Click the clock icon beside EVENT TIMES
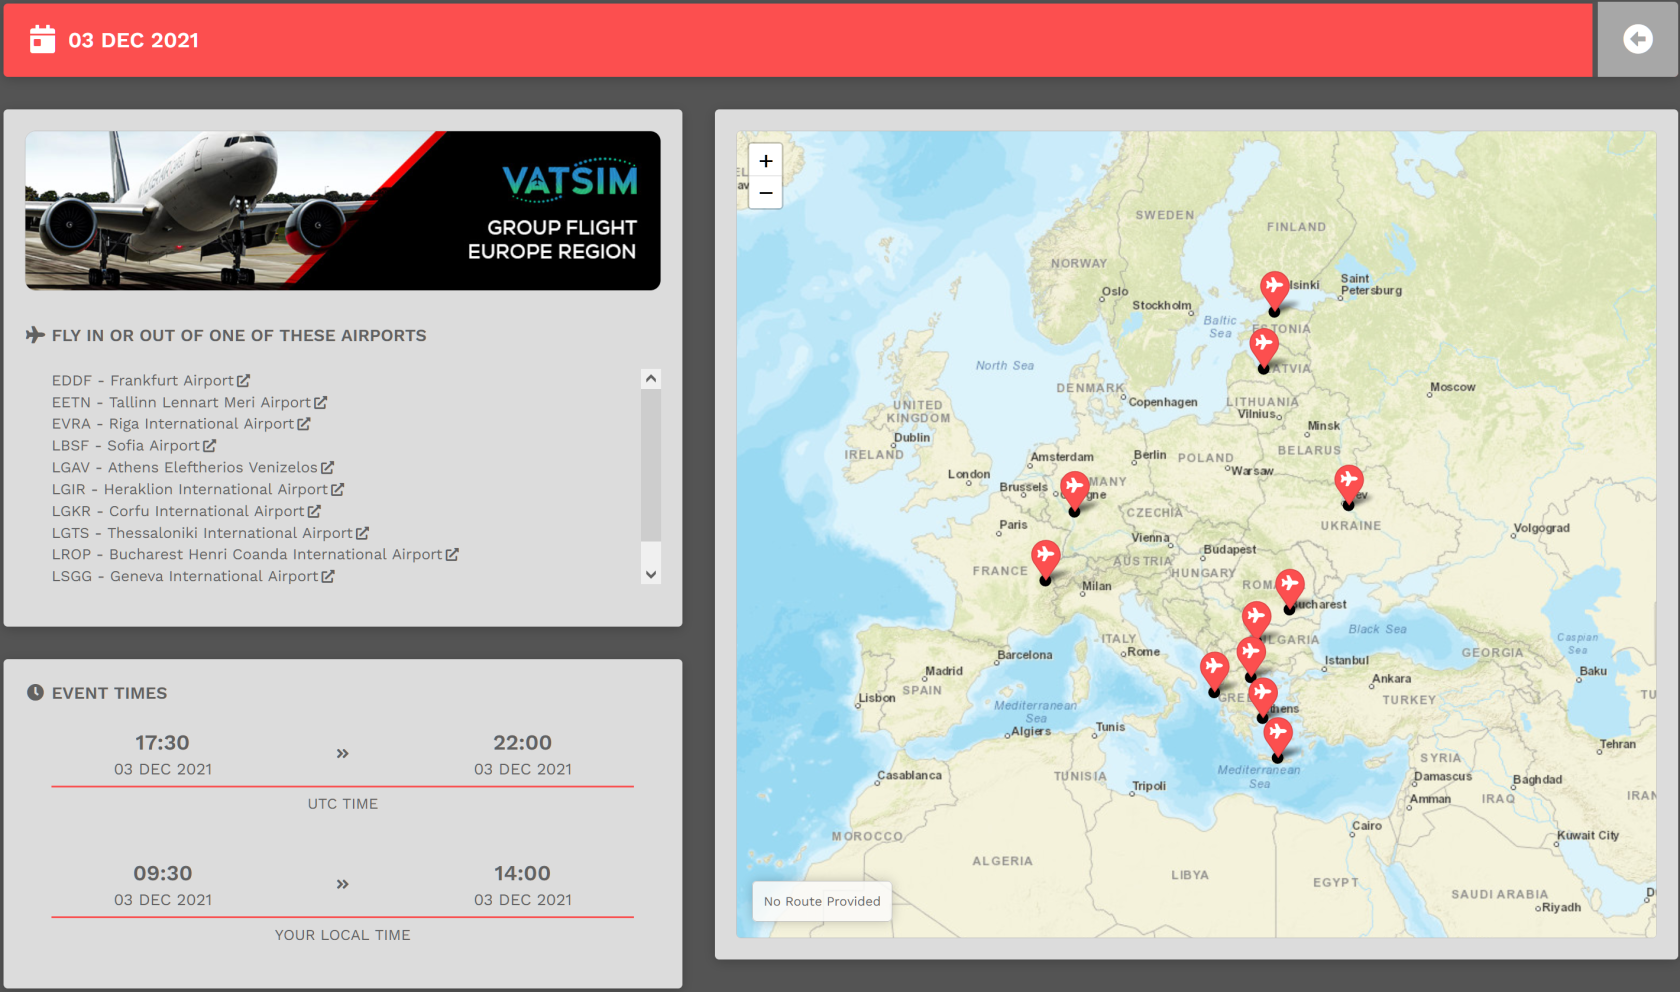 (x=35, y=692)
